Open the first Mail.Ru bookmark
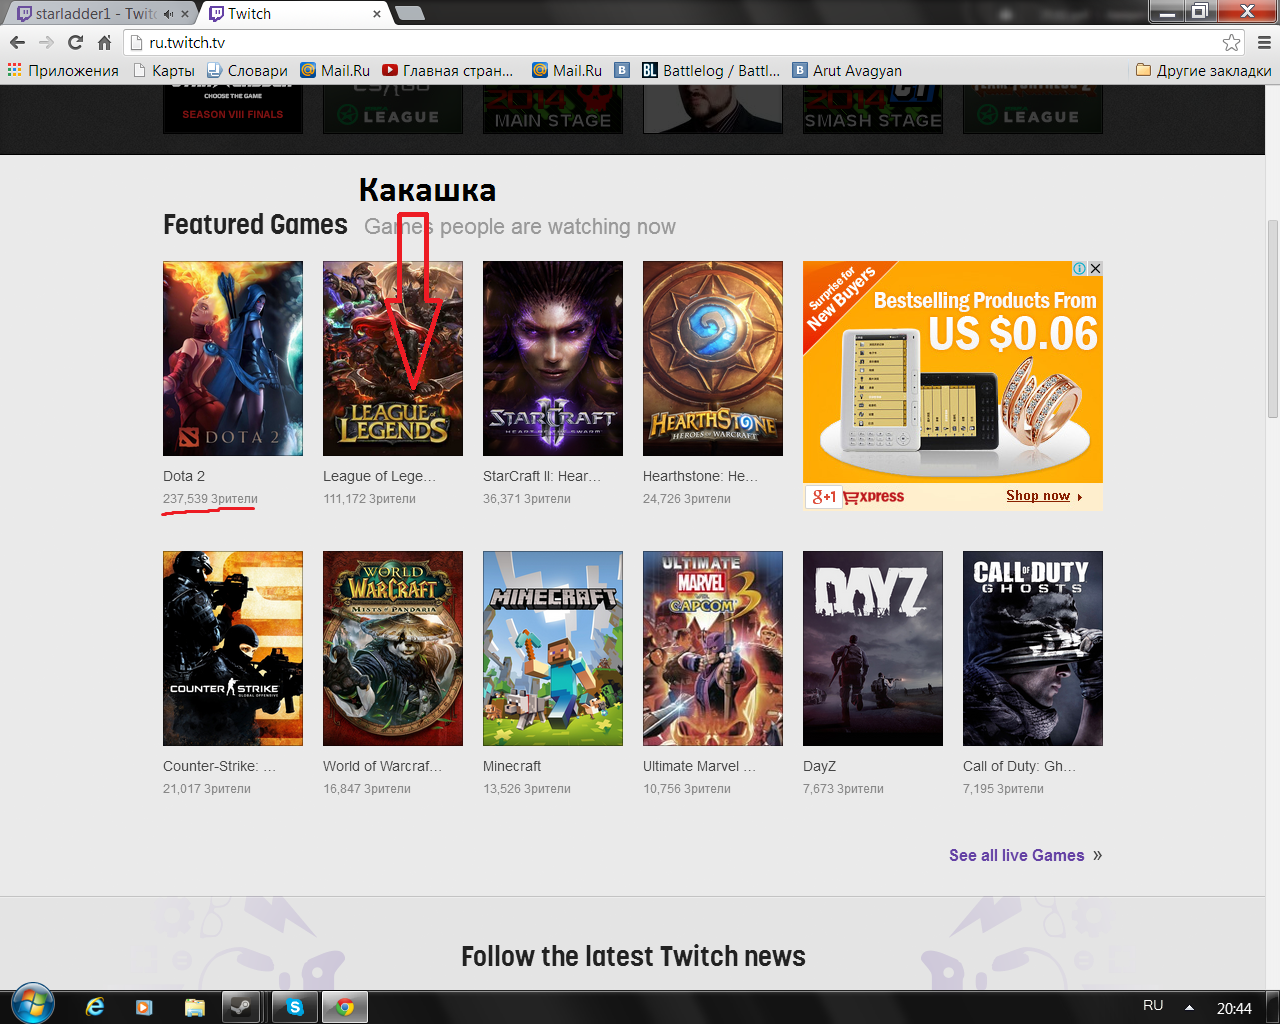Screen dimensions: 1280x1024 tap(335, 70)
